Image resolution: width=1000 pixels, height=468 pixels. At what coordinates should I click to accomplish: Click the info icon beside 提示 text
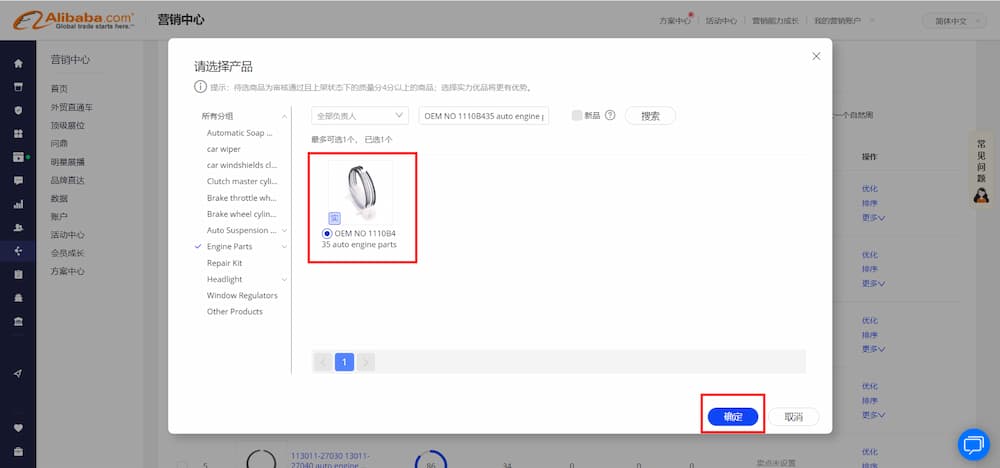point(200,87)
